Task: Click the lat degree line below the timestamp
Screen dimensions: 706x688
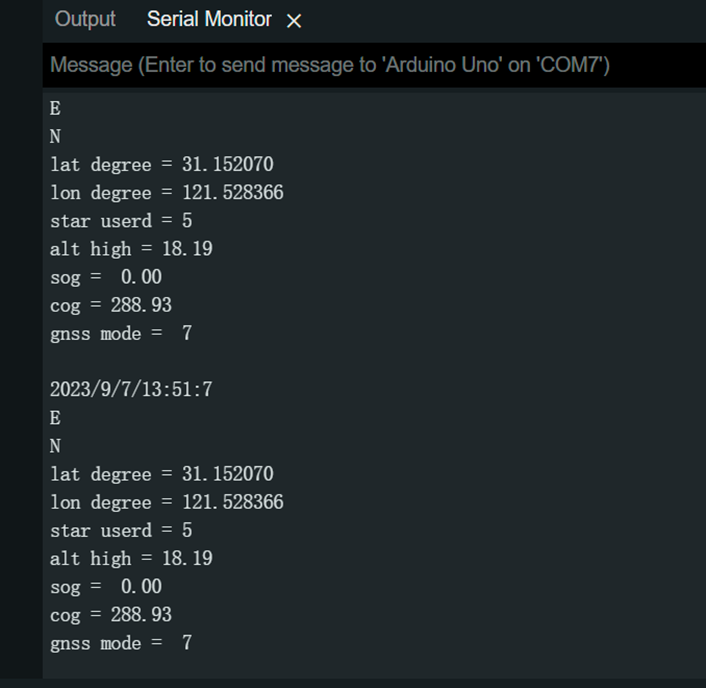Action: coord(162,474)
